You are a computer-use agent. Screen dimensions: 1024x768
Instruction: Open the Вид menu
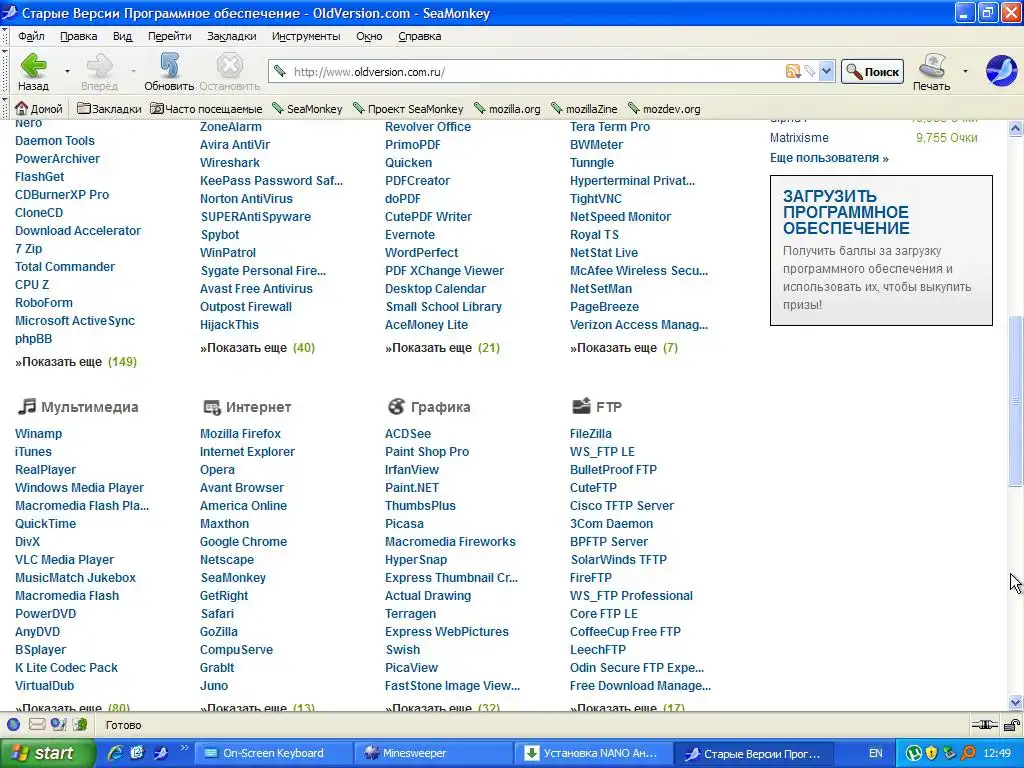pos(122,36)
